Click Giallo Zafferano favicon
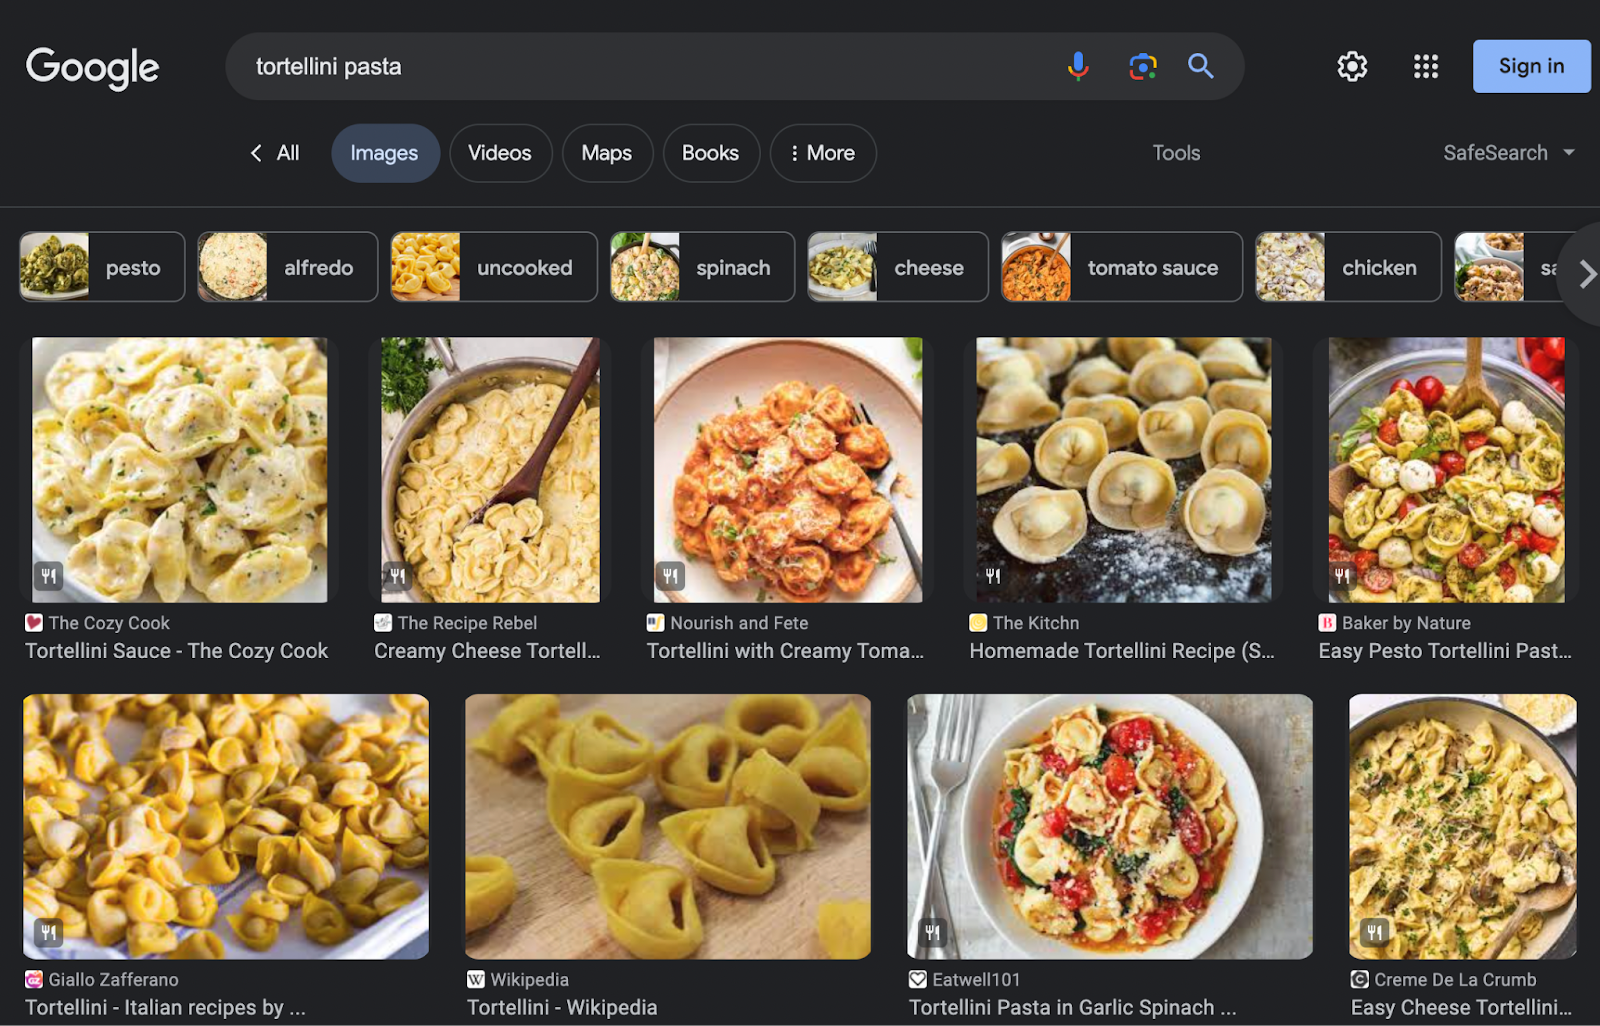The image size is (1600, 1026). [34, 980]
